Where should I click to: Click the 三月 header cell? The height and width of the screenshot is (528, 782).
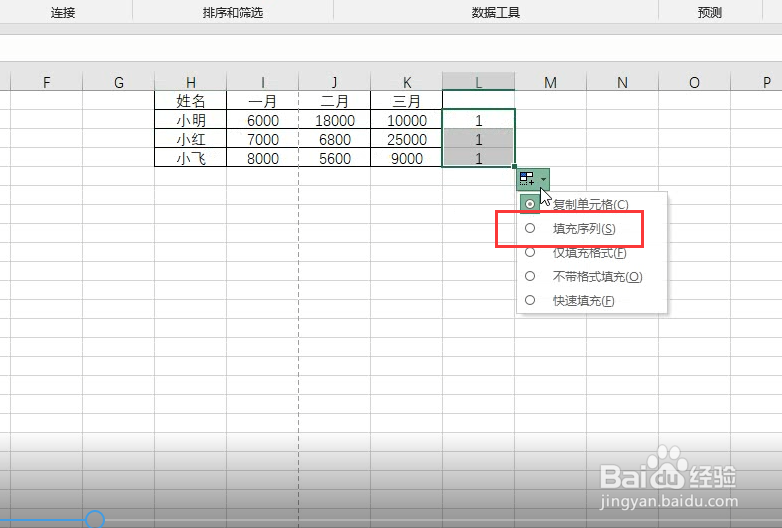406,101
